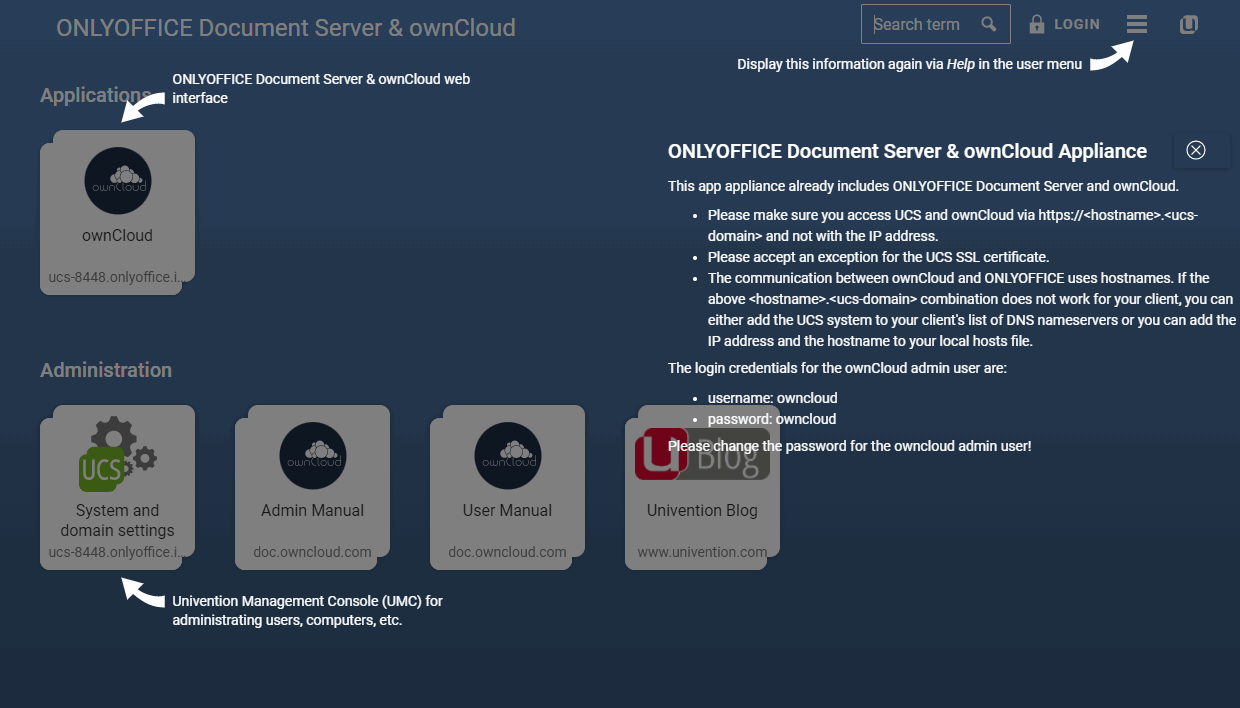
Task: Open the Univention Blog logo icon
Action: (x=701, y=454)
